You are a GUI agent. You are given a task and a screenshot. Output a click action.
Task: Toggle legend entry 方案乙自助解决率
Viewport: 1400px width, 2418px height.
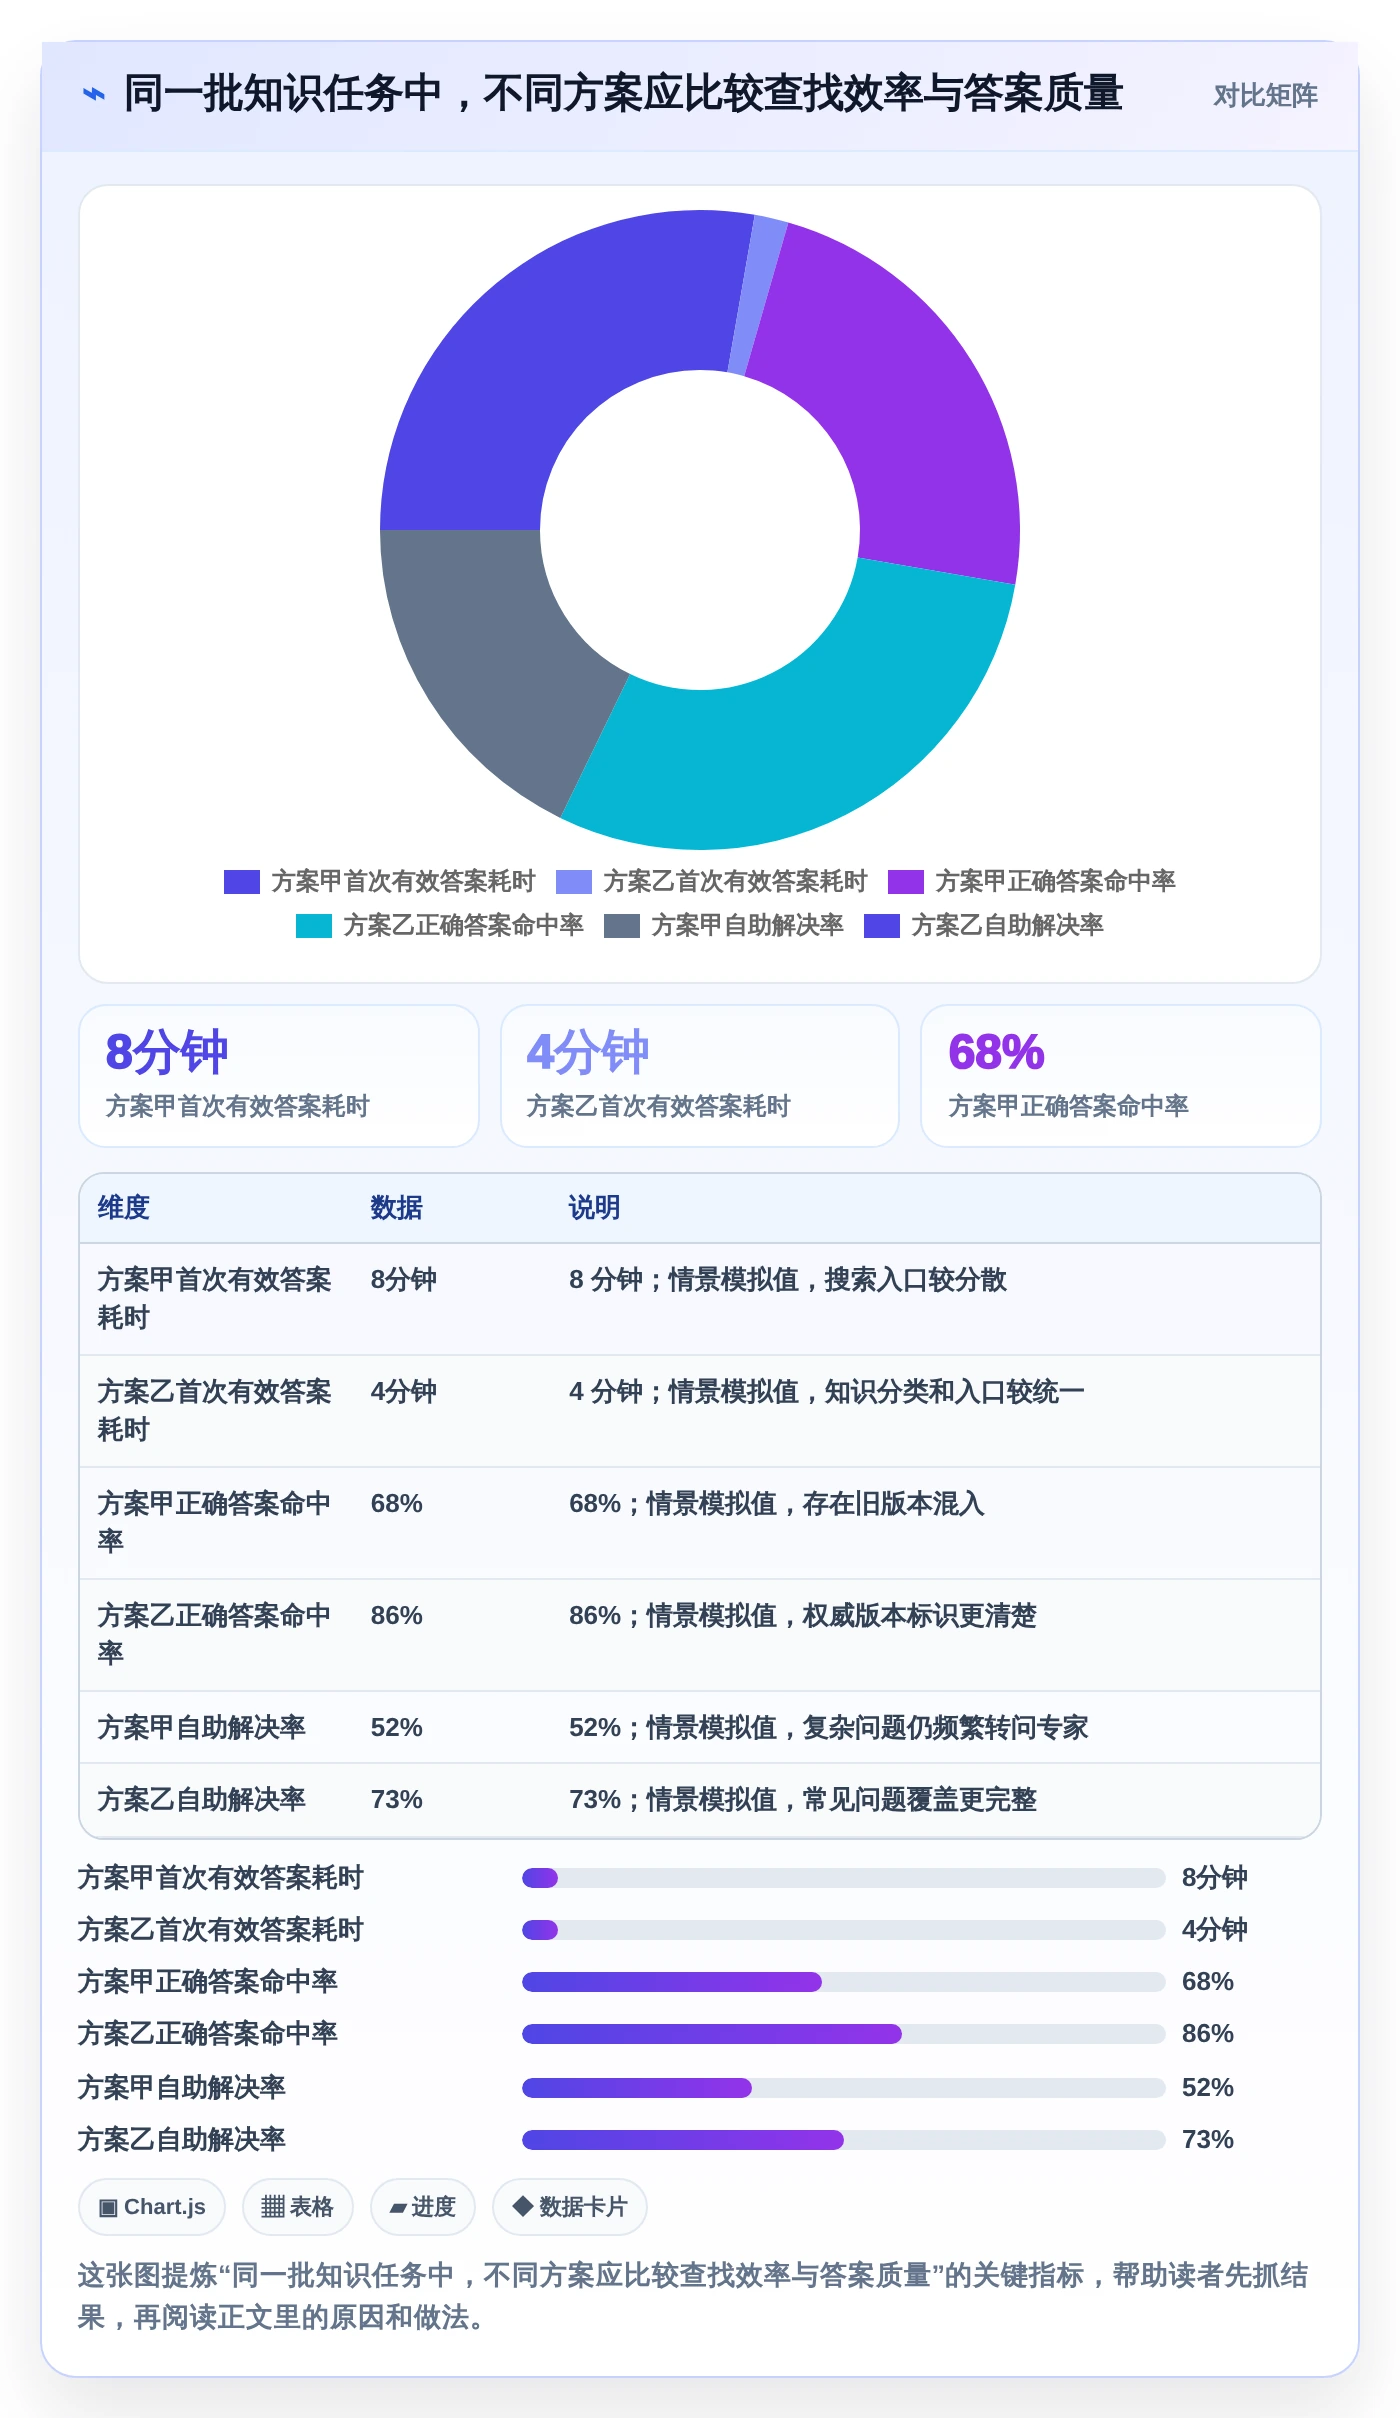coord(984,925)
